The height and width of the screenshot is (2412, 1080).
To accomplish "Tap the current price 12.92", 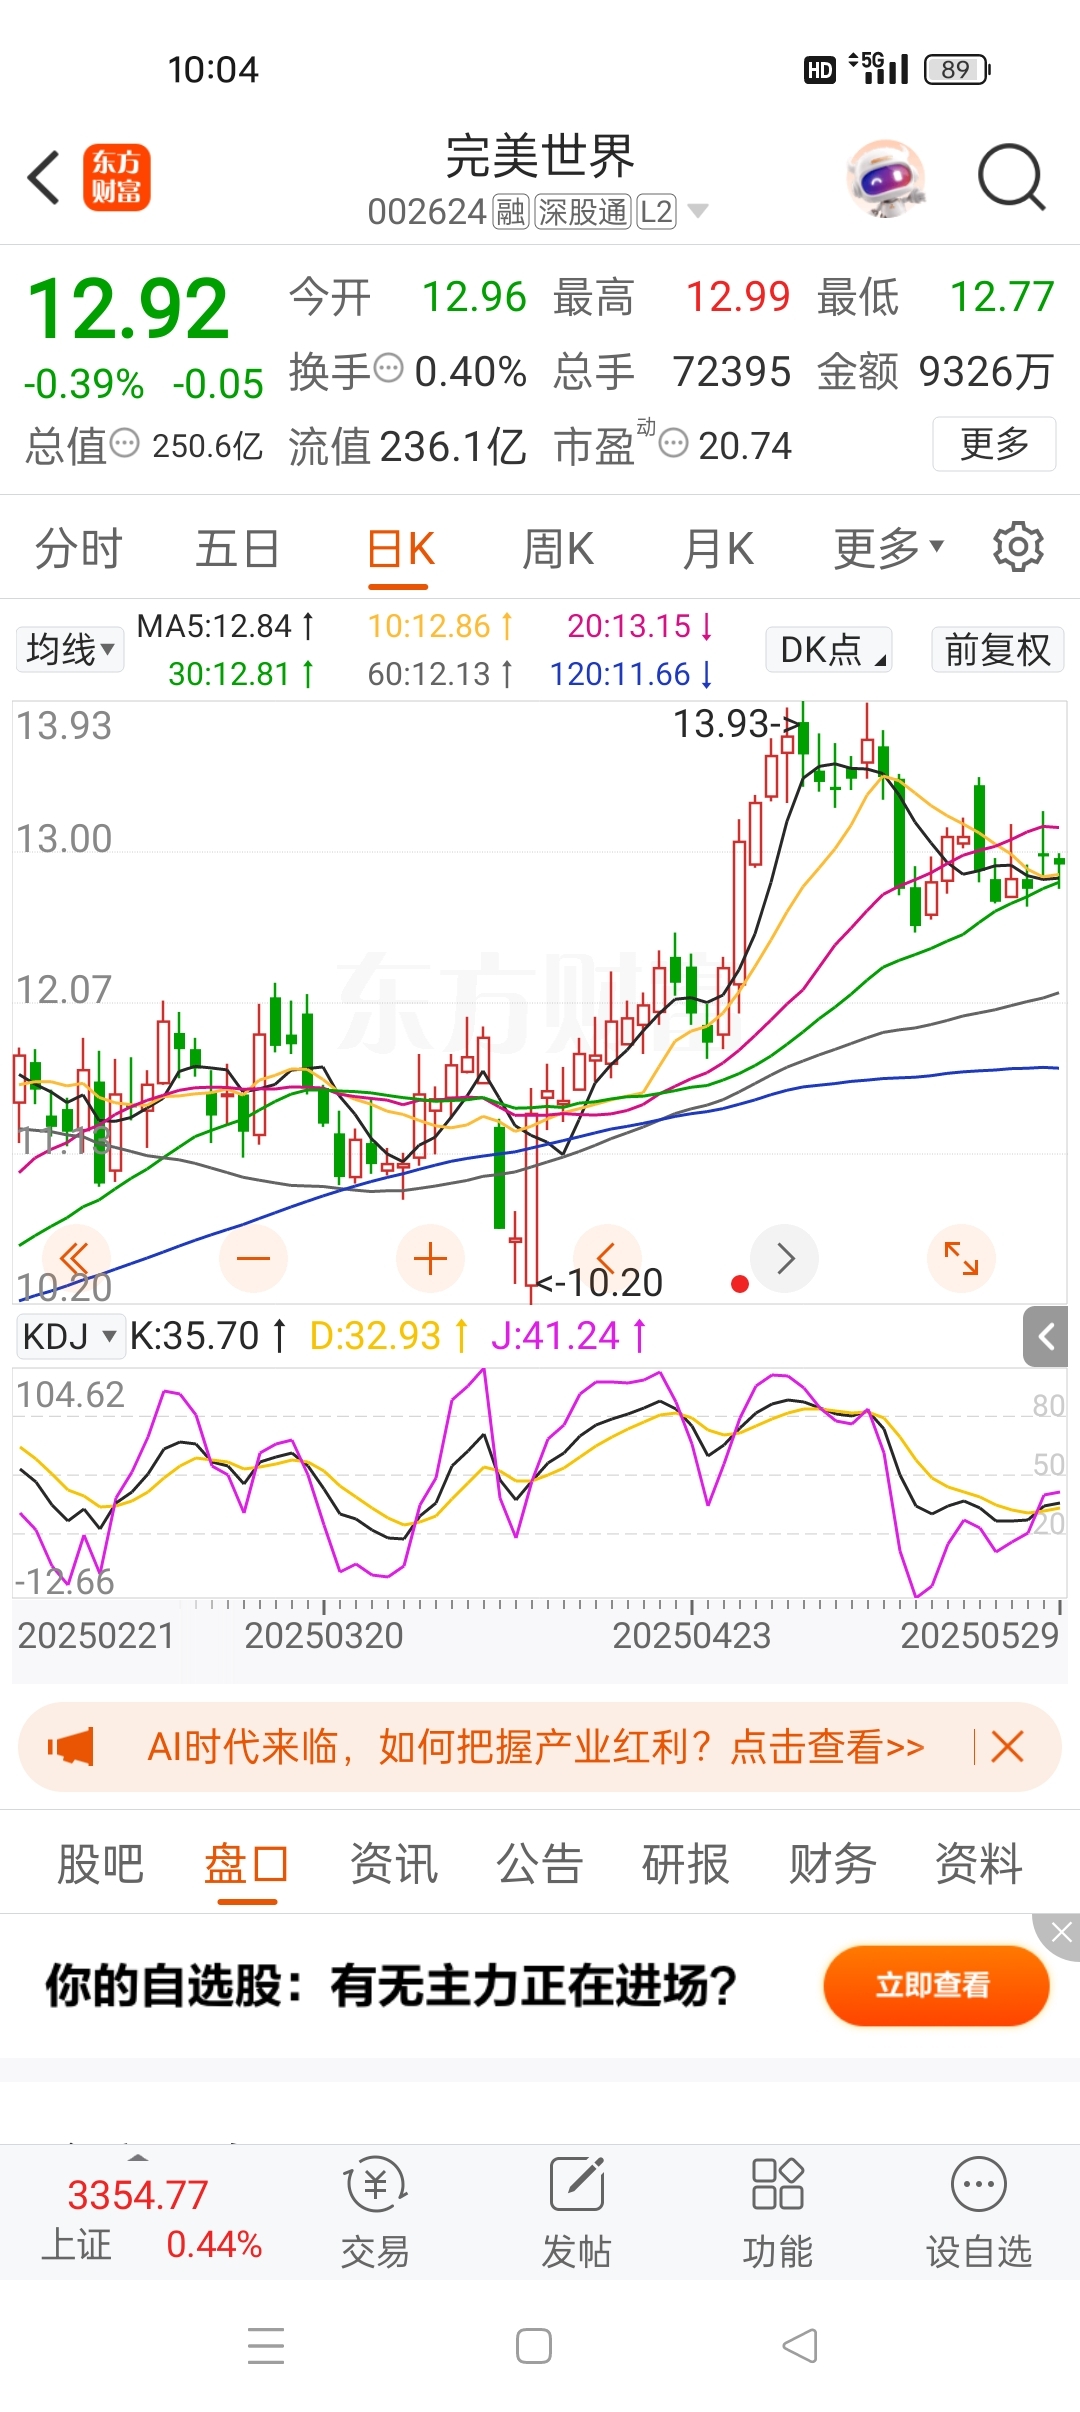I will (128, 308).
